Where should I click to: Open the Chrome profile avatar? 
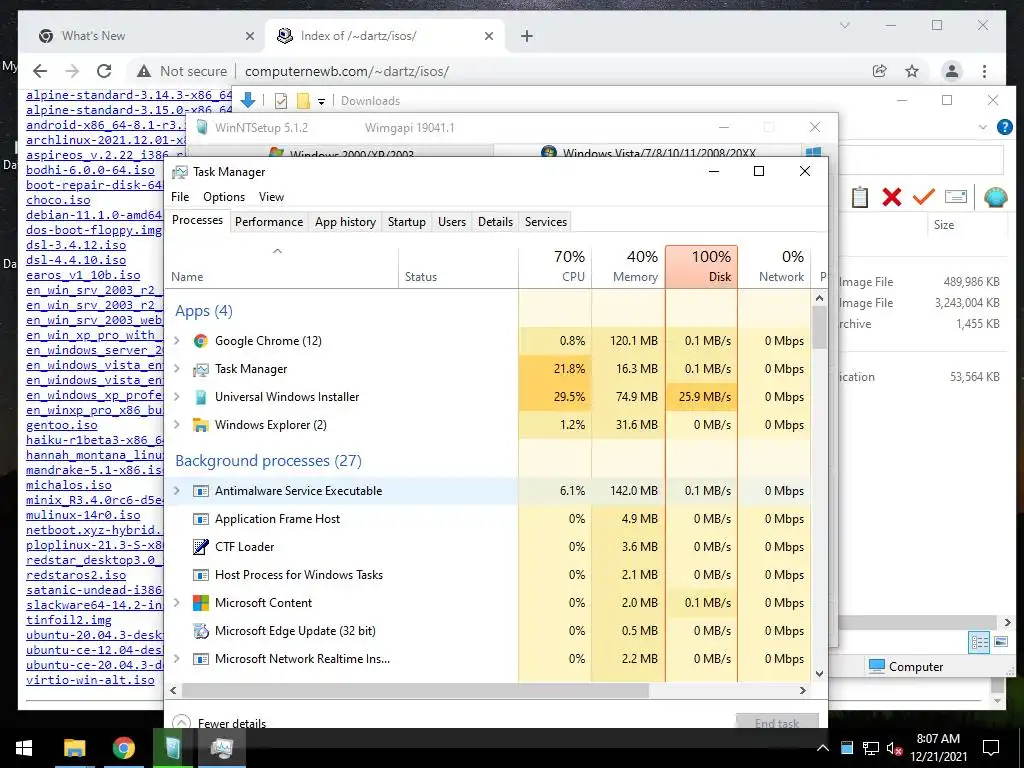click(952, 71)
